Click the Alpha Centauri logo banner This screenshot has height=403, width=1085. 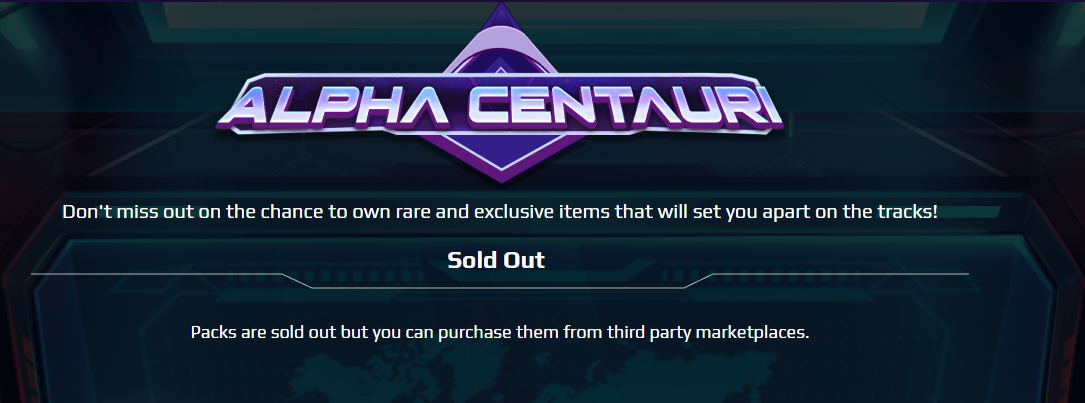tap(500, 104)
